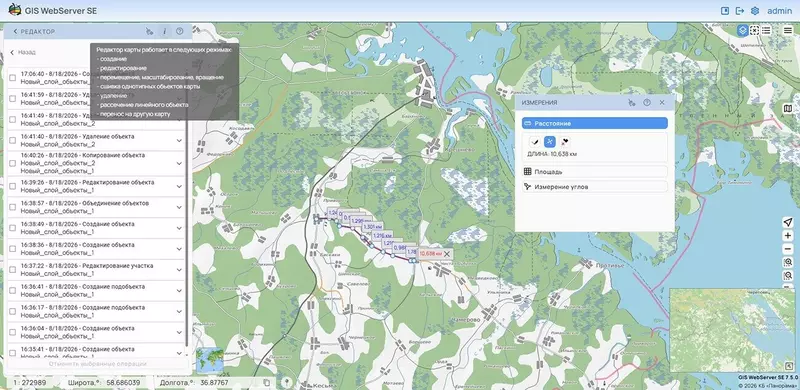This screenshot has height=390, width=800.
Task: Zoom in with the plus button
Action: pos(788,236)
